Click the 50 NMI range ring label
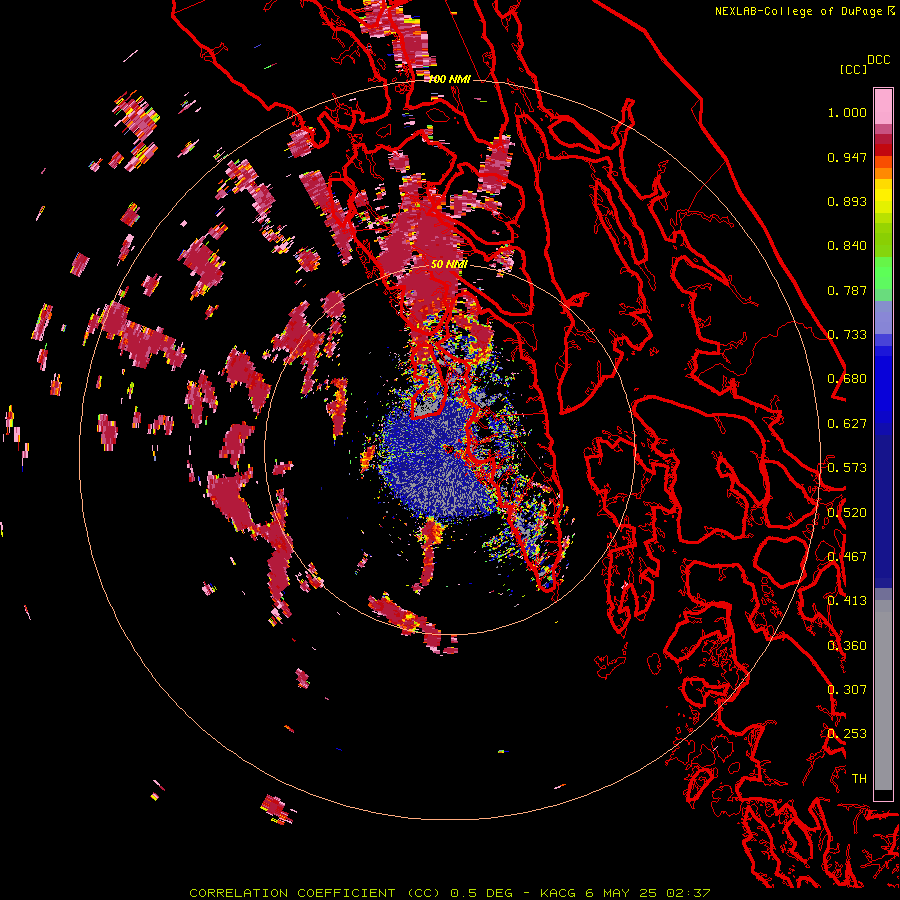 pyautogui.click(x=449, y=264)
